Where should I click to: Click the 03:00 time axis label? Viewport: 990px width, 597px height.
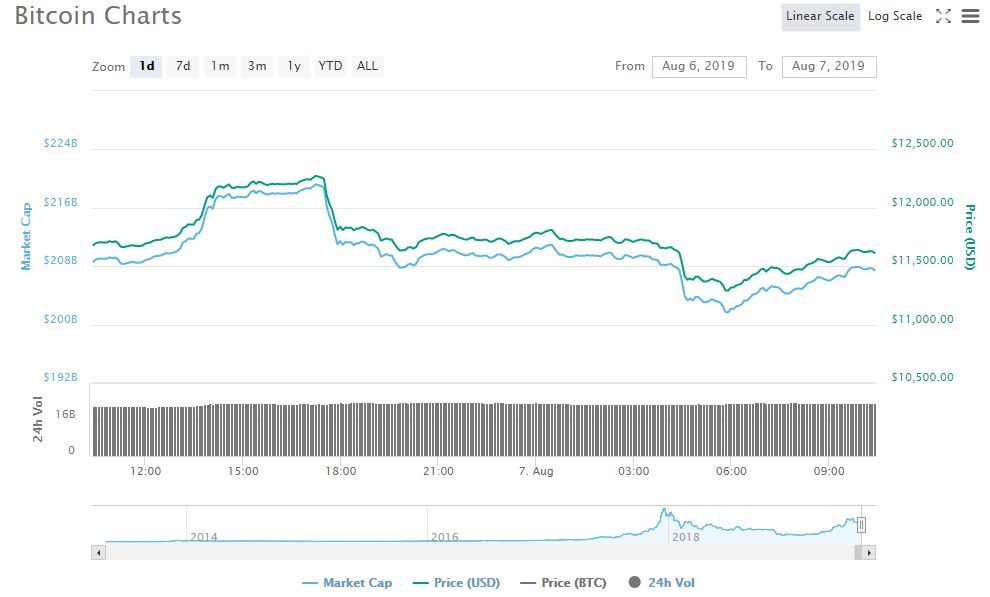coord(633,471)
